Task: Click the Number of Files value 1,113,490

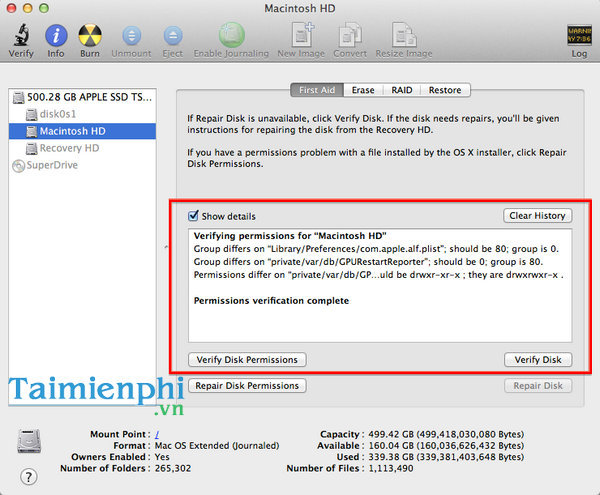Action: (391, 468)
